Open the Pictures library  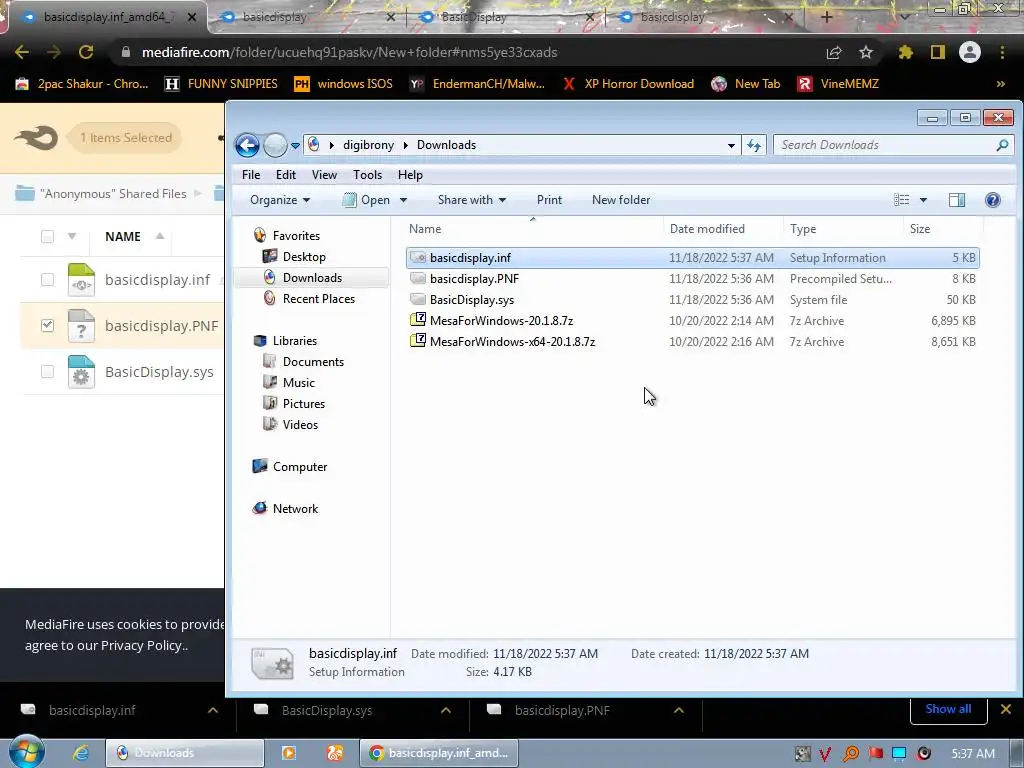(x=304, y=404)
